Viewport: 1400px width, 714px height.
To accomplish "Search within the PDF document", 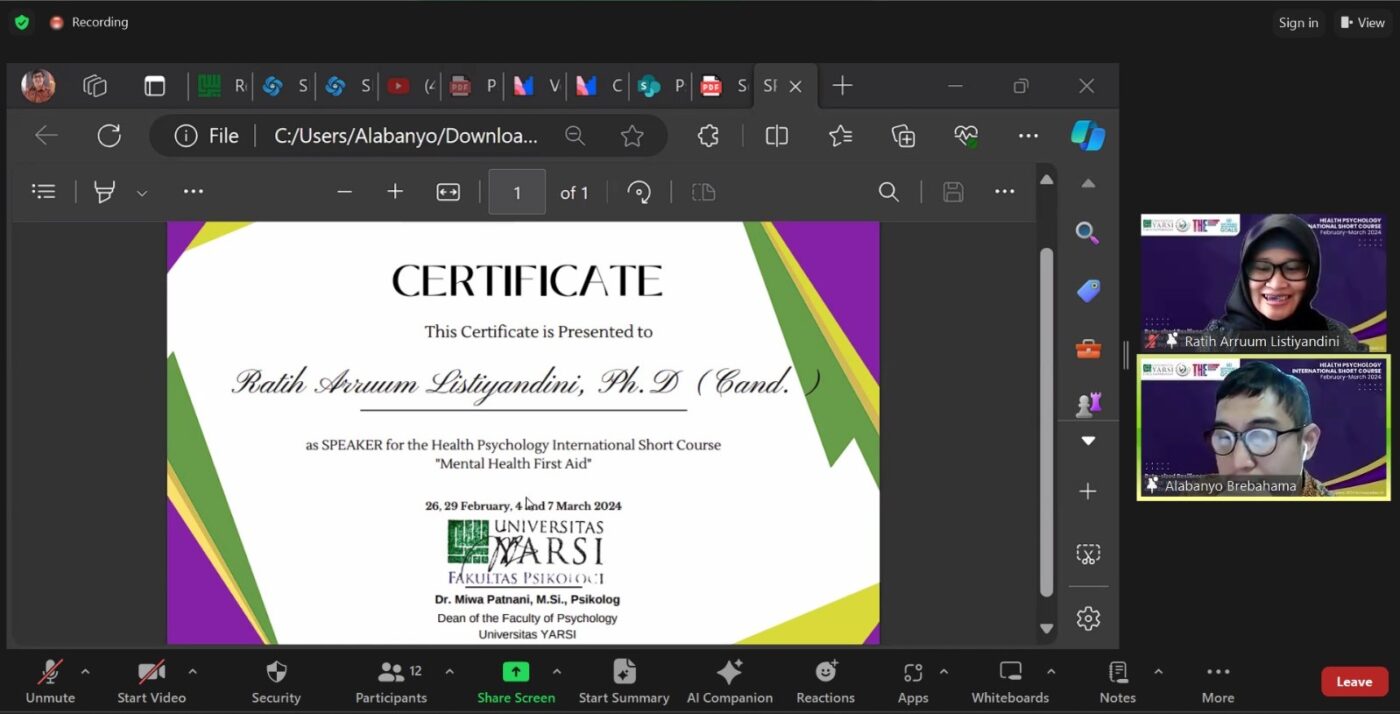I will (888, 192).
